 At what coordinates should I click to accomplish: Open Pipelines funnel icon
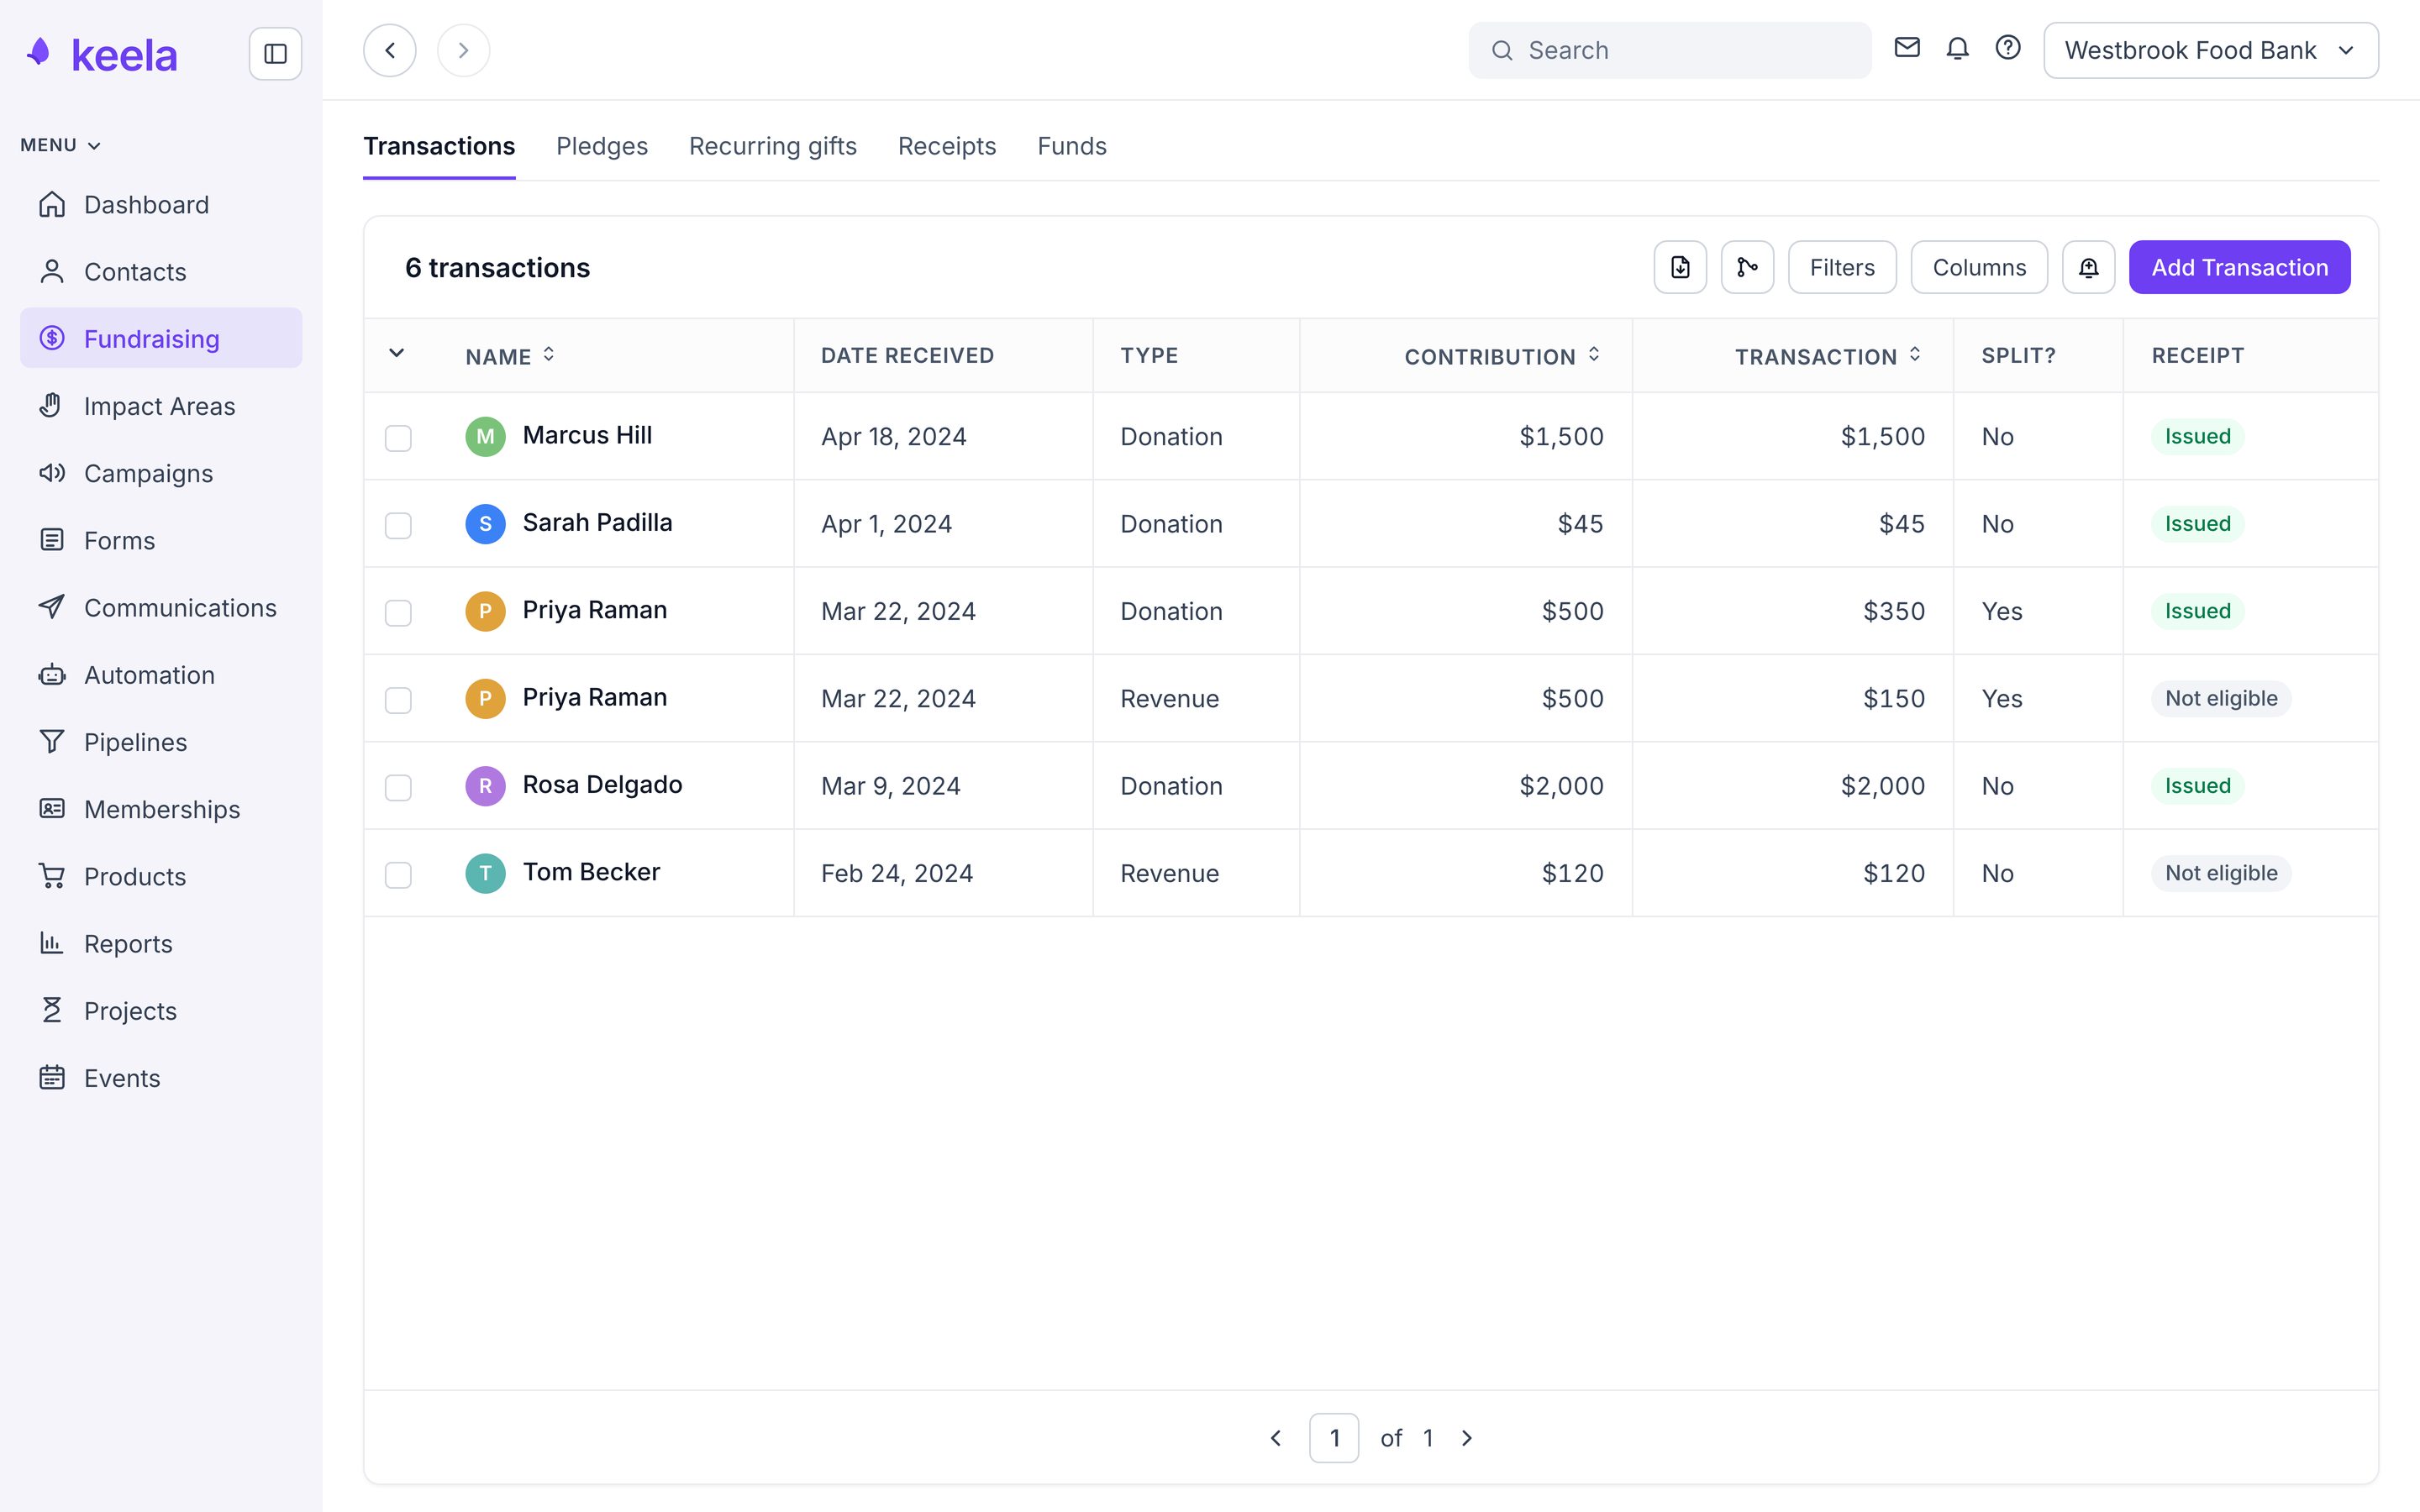tap(52, 741)
